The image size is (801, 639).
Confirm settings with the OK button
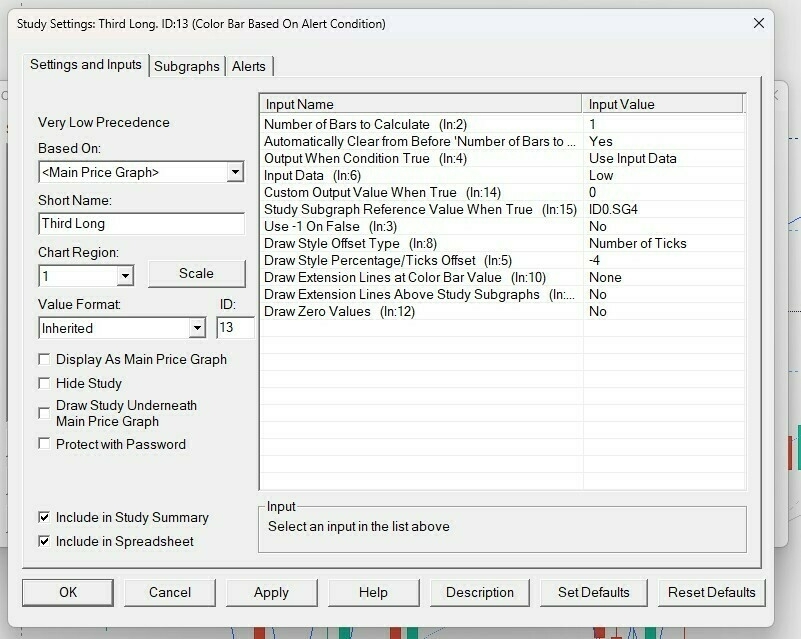point(67,592)
